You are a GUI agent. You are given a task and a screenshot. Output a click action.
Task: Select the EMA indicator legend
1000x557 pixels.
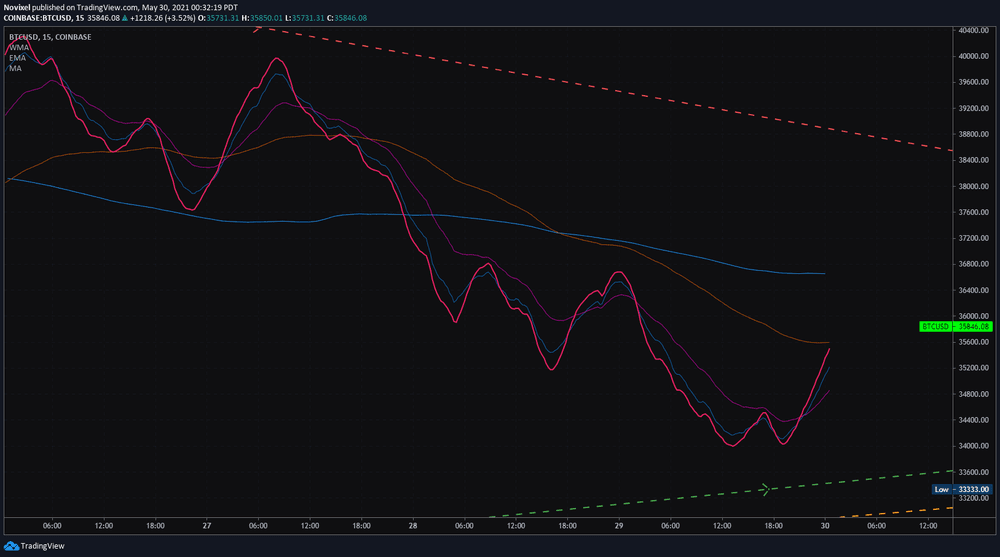(18, 58)
